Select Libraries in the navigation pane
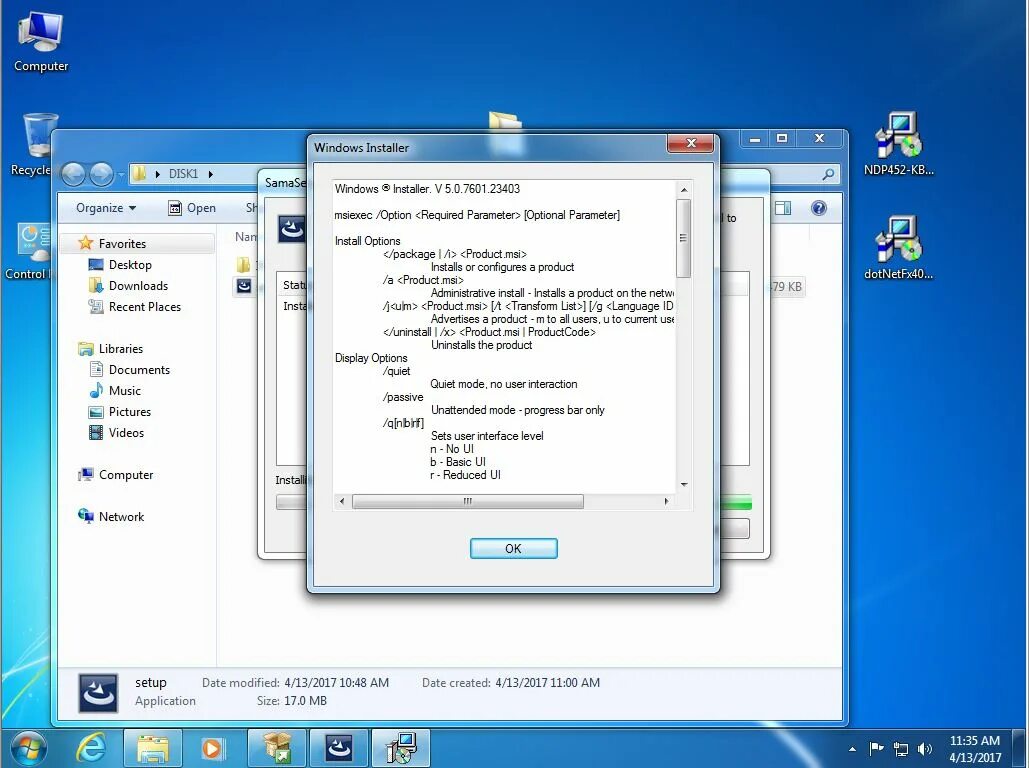 pyautogui.click(x=110, y=349)
